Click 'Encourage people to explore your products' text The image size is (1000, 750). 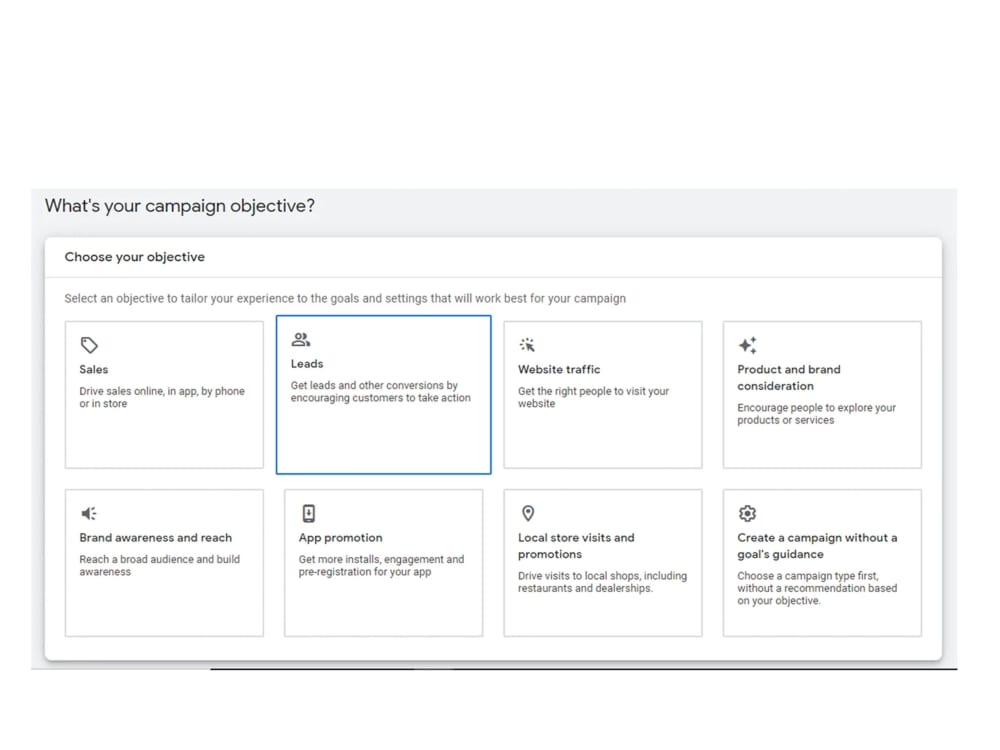(816, 414)
